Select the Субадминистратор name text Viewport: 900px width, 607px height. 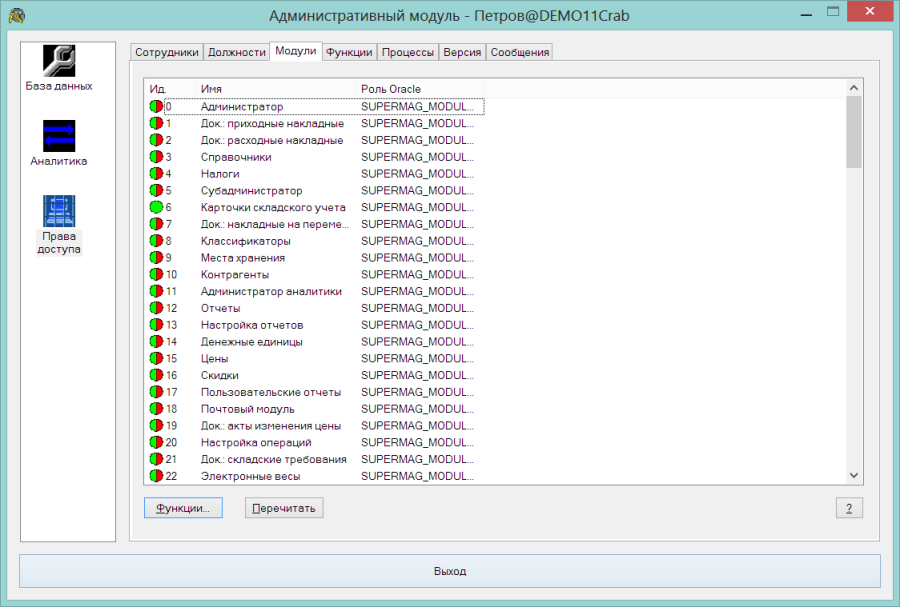coord(251,190)
